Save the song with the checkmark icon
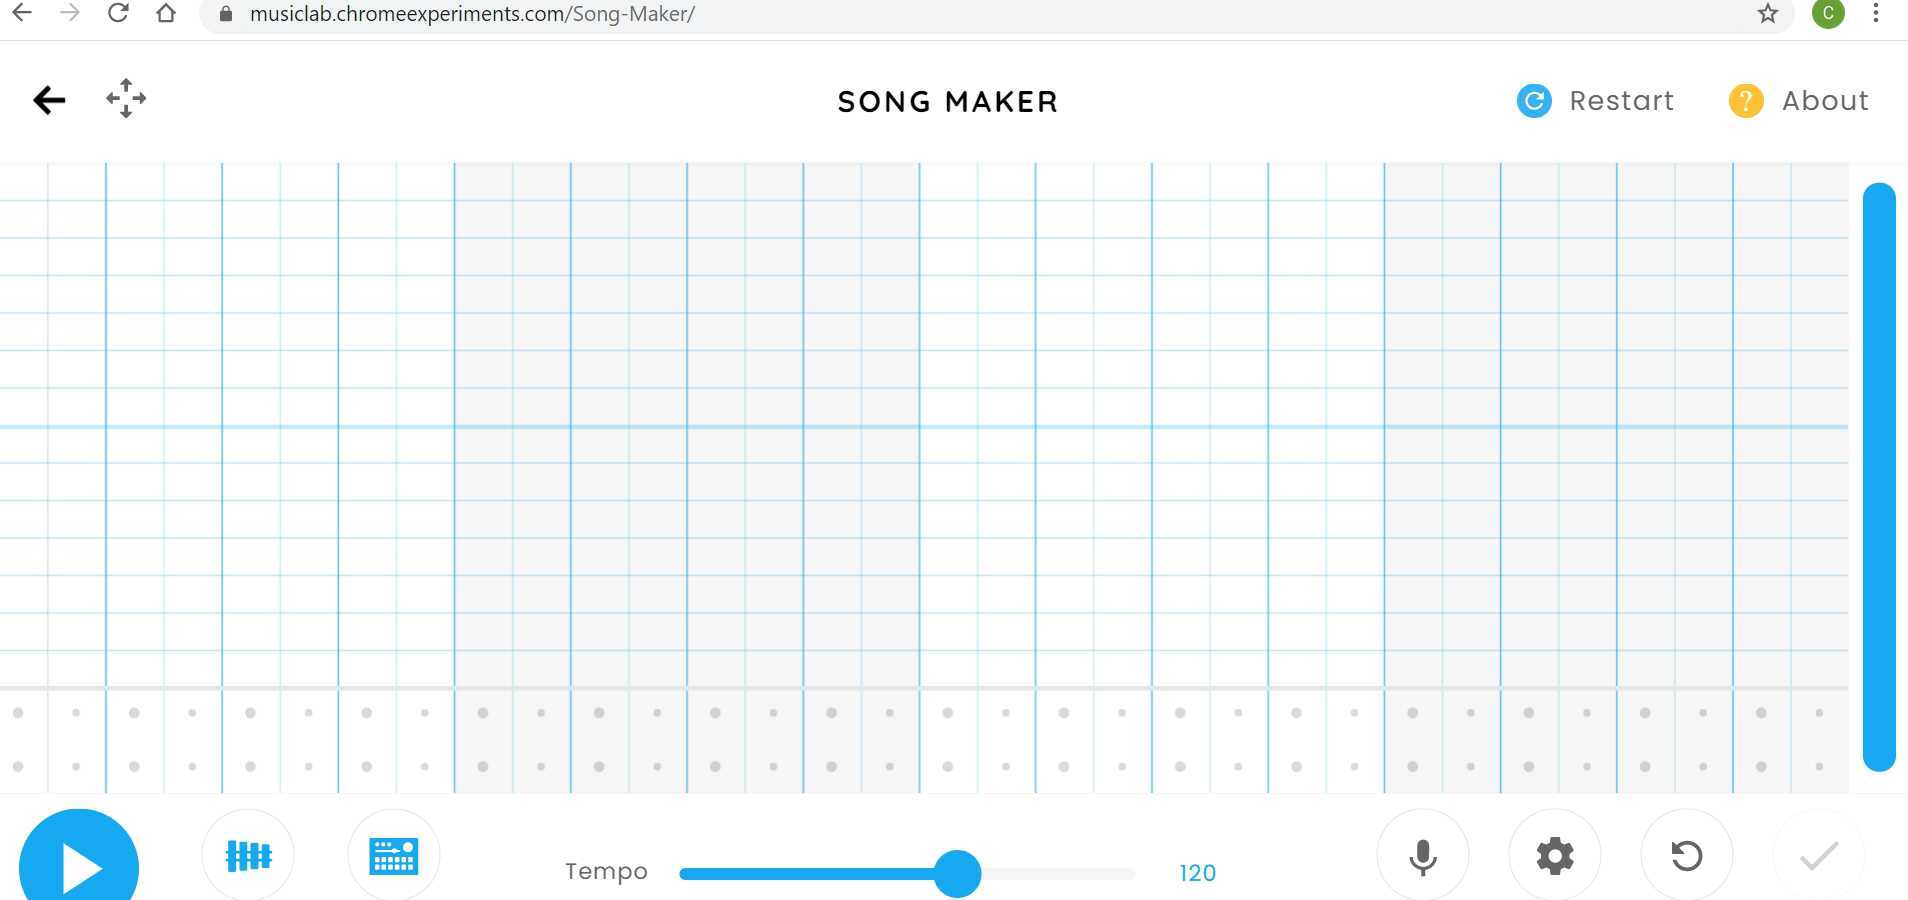The height and width of the screenshot is (900, 1908). (x=1820, y=855)
